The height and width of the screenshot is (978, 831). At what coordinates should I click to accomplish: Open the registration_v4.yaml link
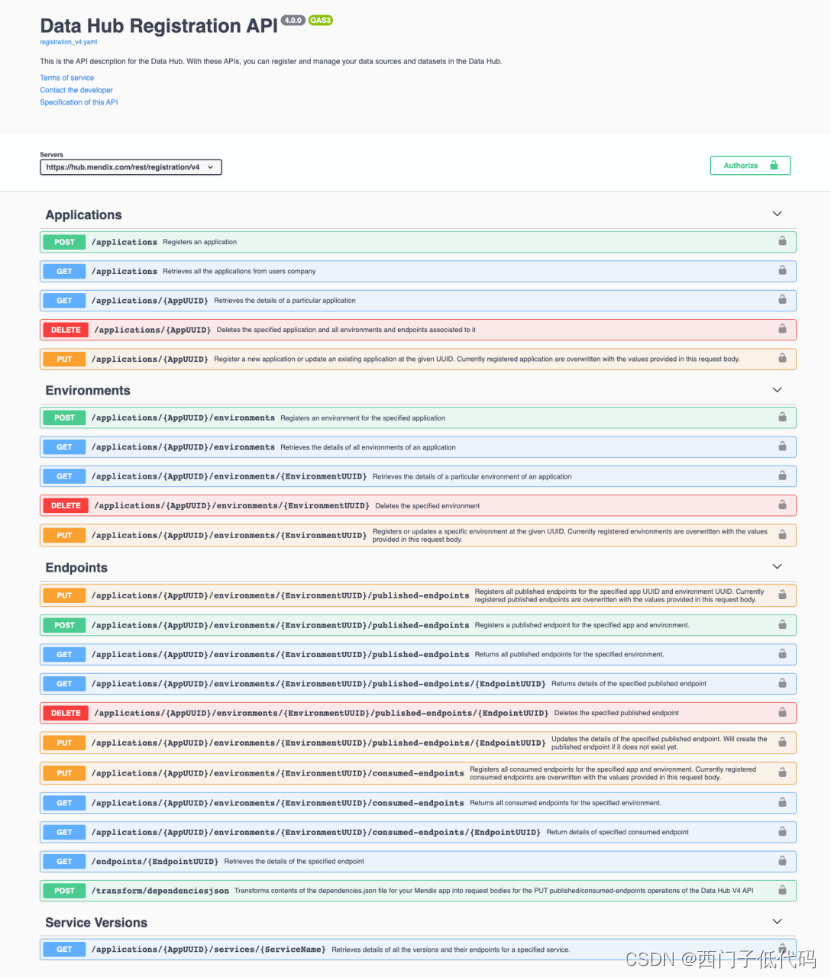point(69,42)
